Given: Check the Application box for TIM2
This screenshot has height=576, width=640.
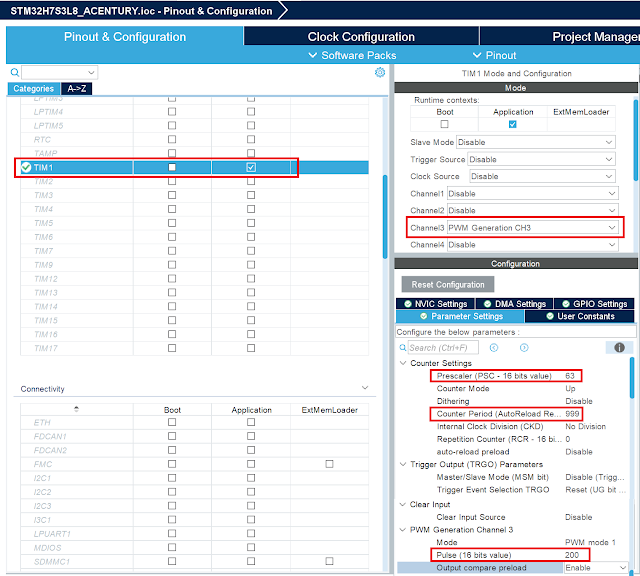Looking at the screenshot, I should 251,181.
